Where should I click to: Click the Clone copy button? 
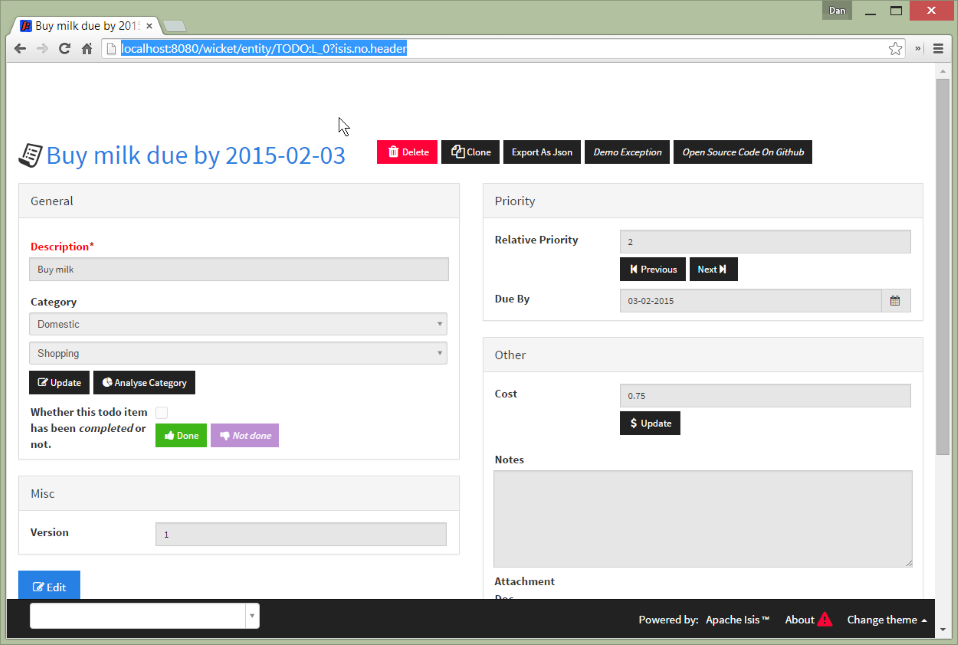click(470, 152)
